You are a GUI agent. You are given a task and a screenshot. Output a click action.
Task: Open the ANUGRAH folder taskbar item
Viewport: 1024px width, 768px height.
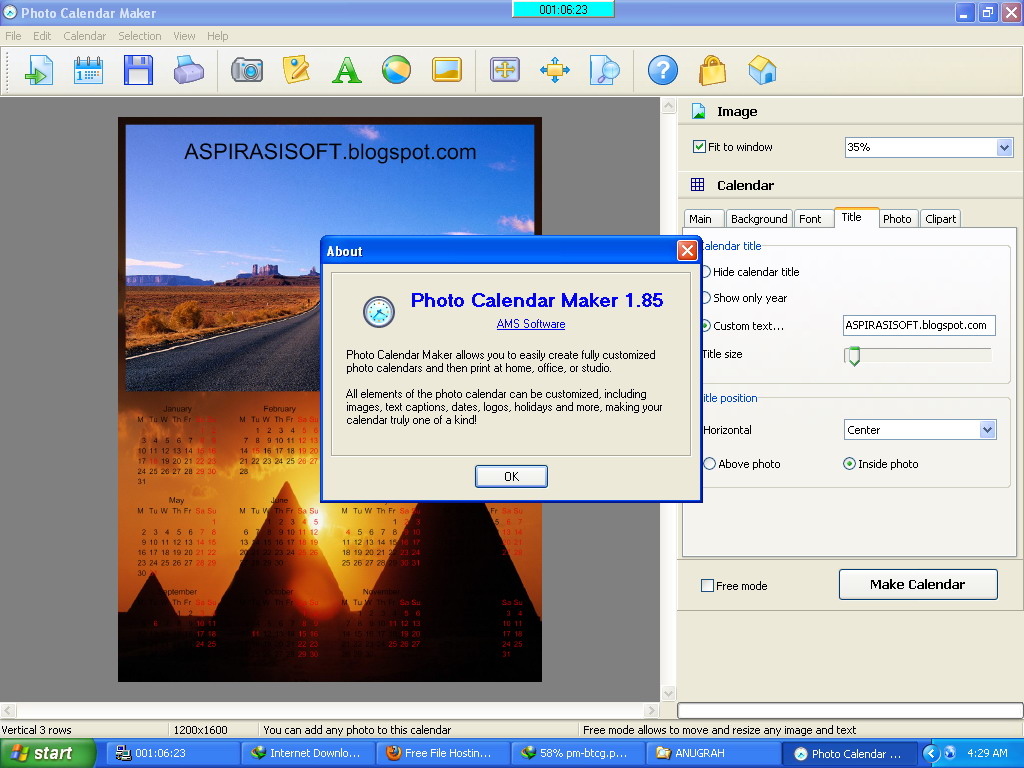click(x=713, y=753)
